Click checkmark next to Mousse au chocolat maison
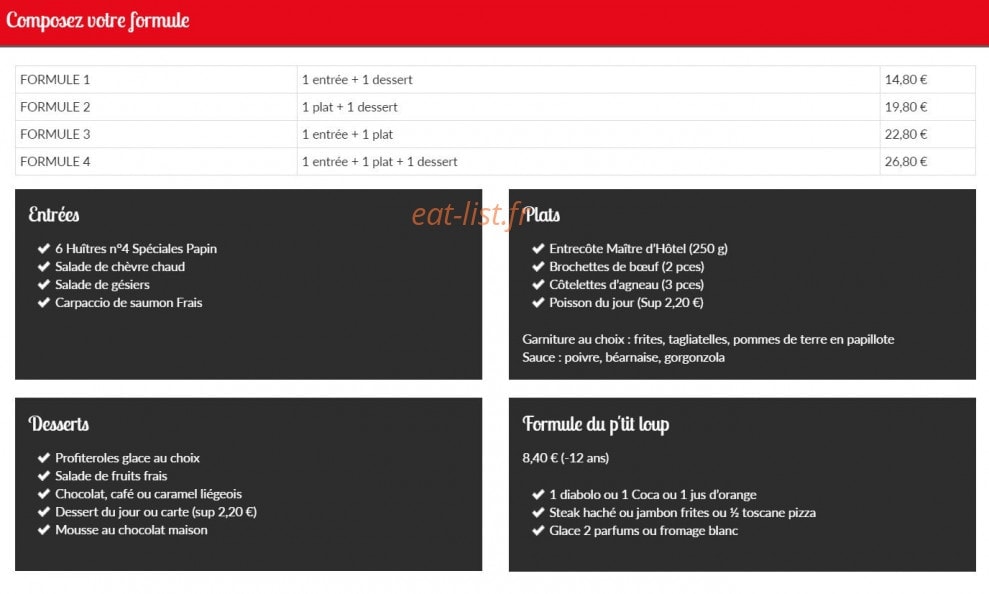Image resolution: width=989 pixels, height=594 pixels. click(44, 530)
